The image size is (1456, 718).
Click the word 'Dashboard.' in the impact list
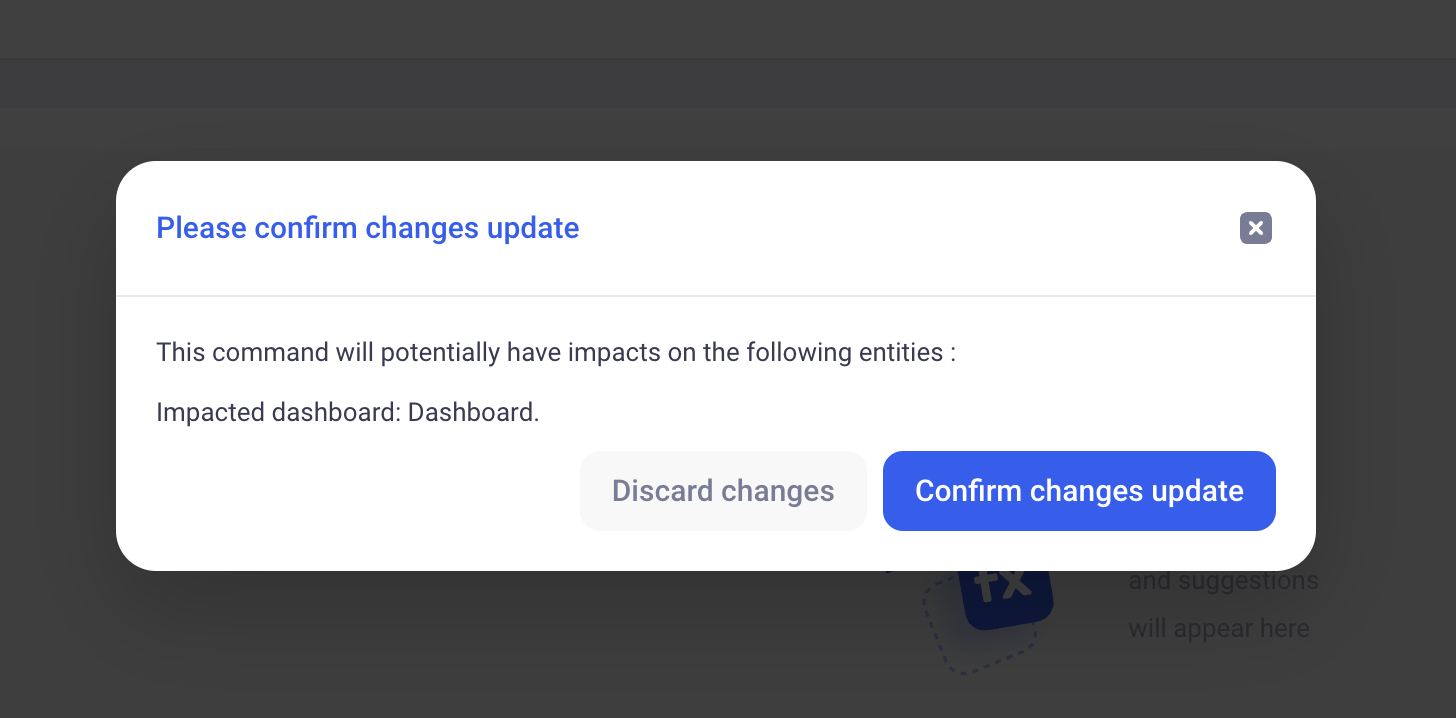coord(474,412)
